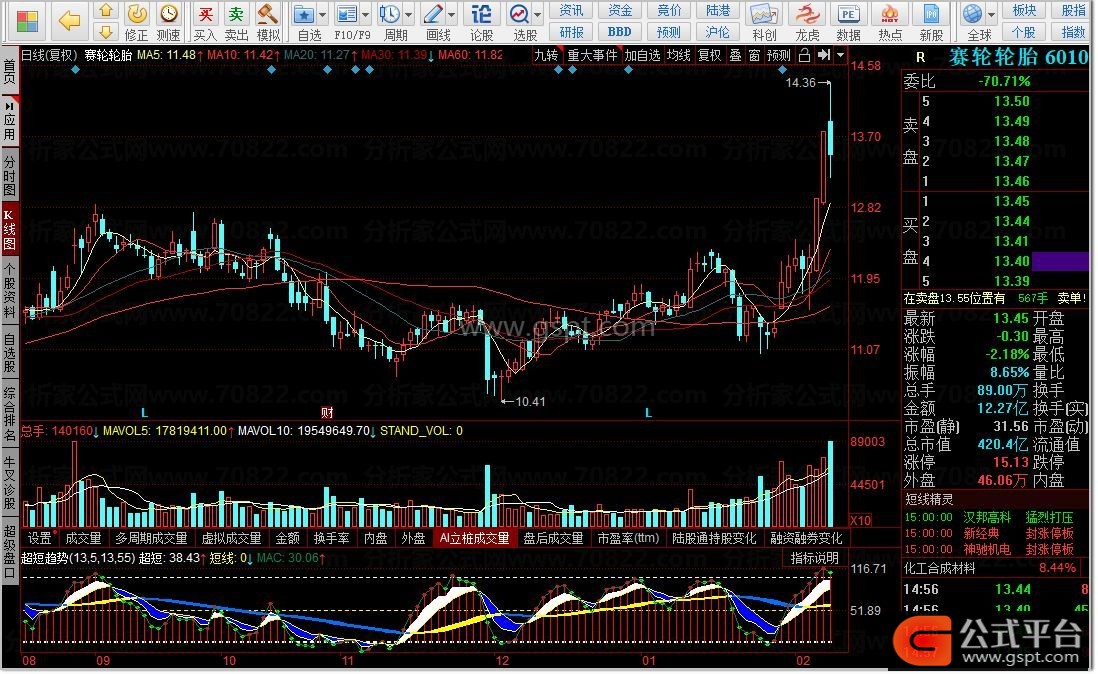The height and width of the screenshot is (674, 1098).
Task: Click sell level 5 price 13.50
Action: (1012, 101)
